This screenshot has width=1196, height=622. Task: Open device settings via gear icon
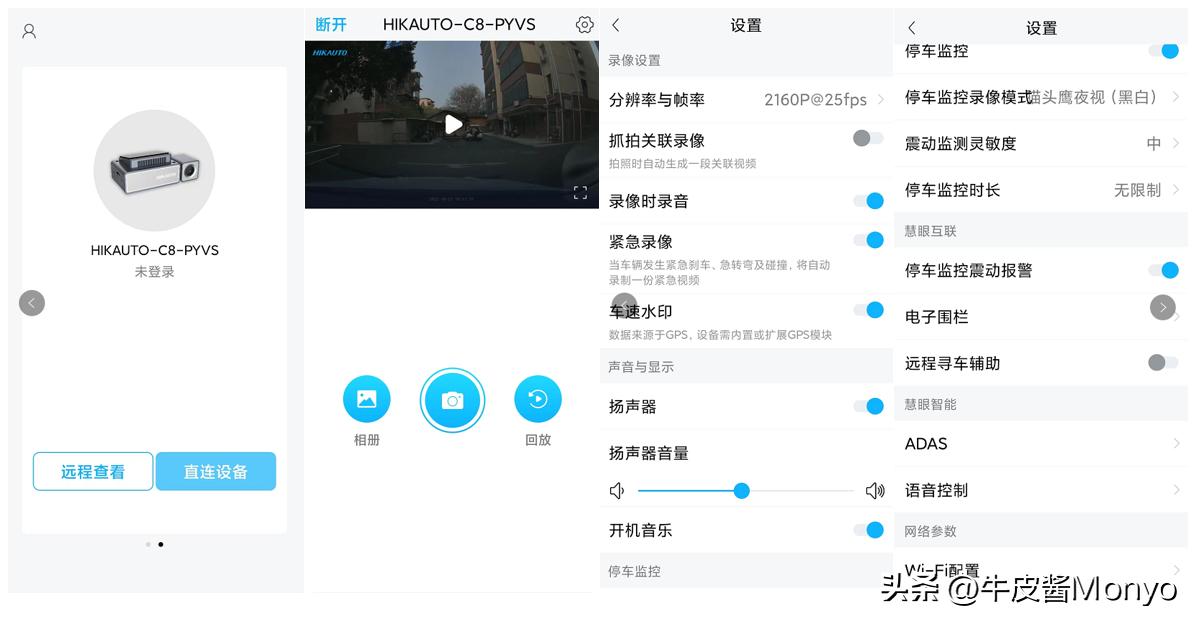(584, 24)
